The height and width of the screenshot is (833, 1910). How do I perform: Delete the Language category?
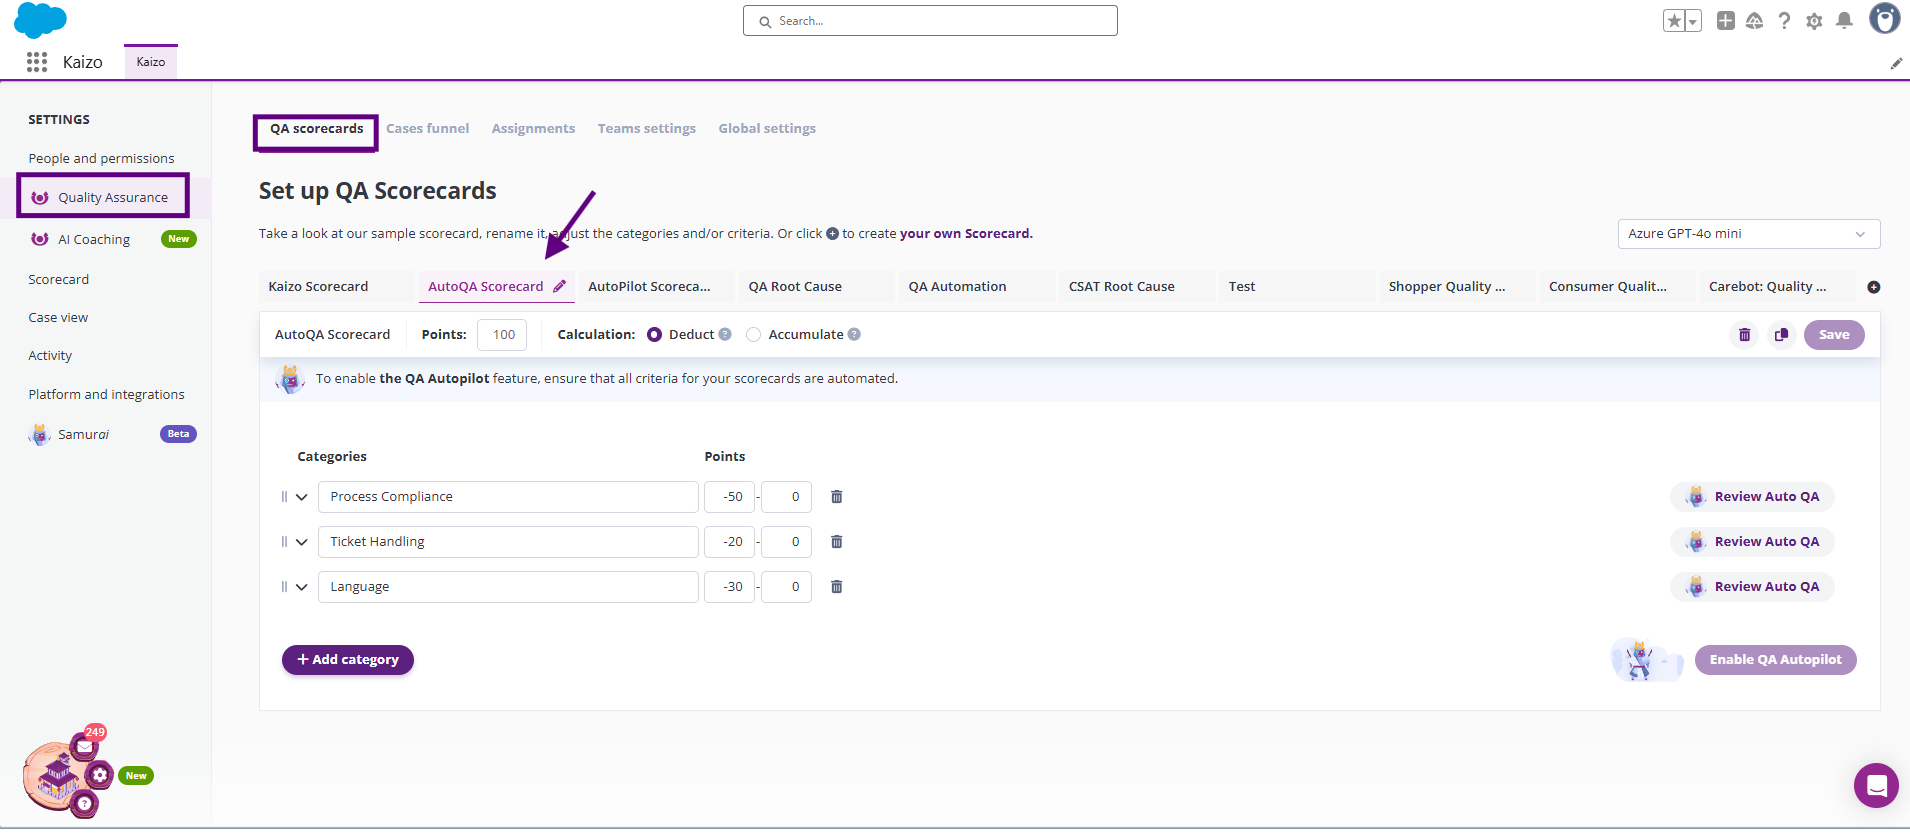837,587
